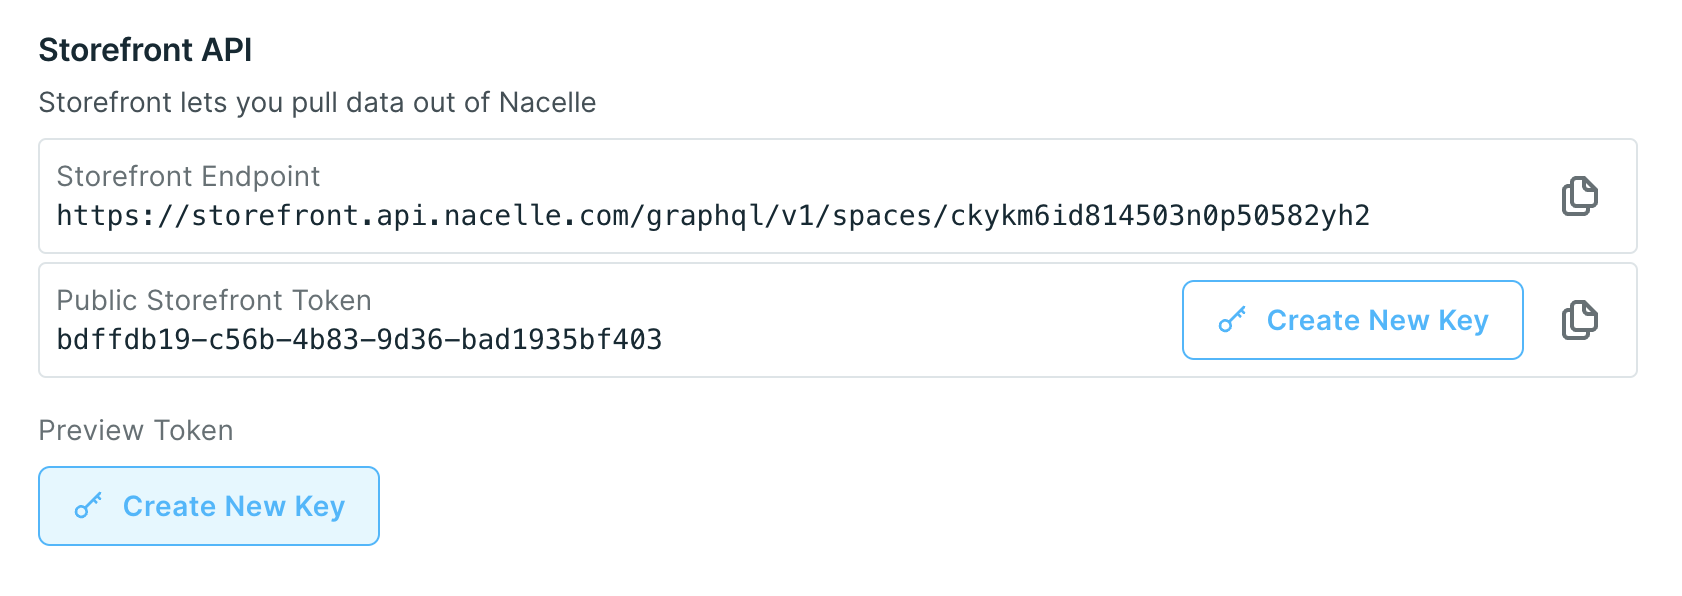Click the Storefront Endpoint field label
The height and width of the screenshot is (596, 1682).
[x=188, y=176]
